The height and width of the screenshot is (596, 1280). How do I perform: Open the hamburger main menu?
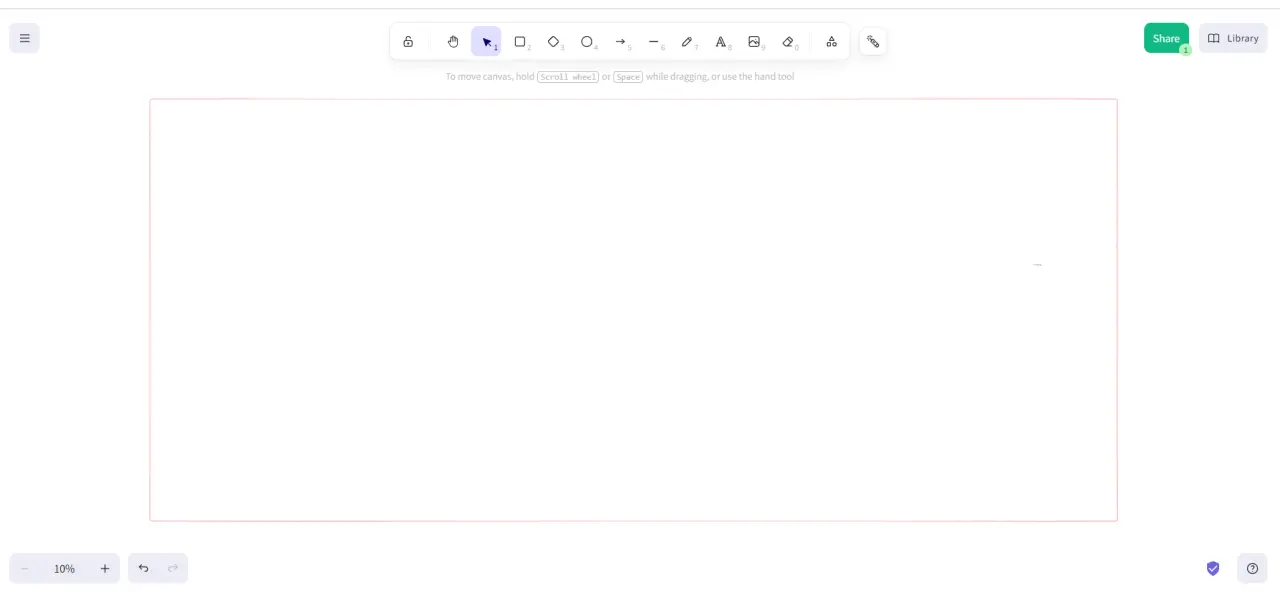[x=24, y=39]
